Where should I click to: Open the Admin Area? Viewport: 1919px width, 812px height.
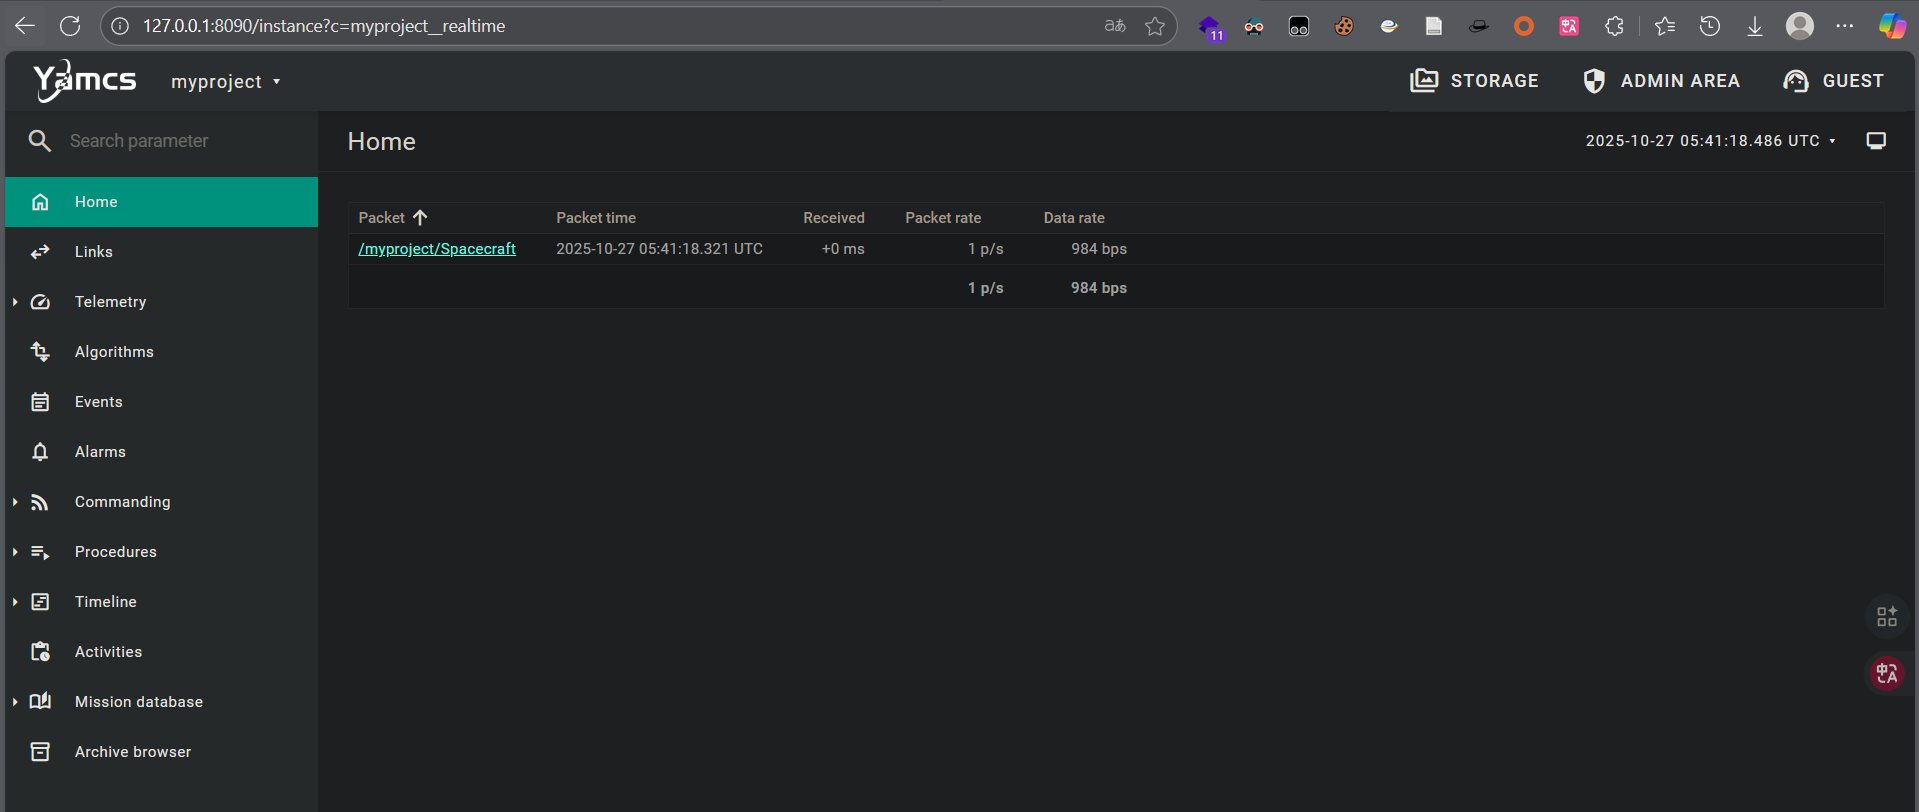(1661, 81)
